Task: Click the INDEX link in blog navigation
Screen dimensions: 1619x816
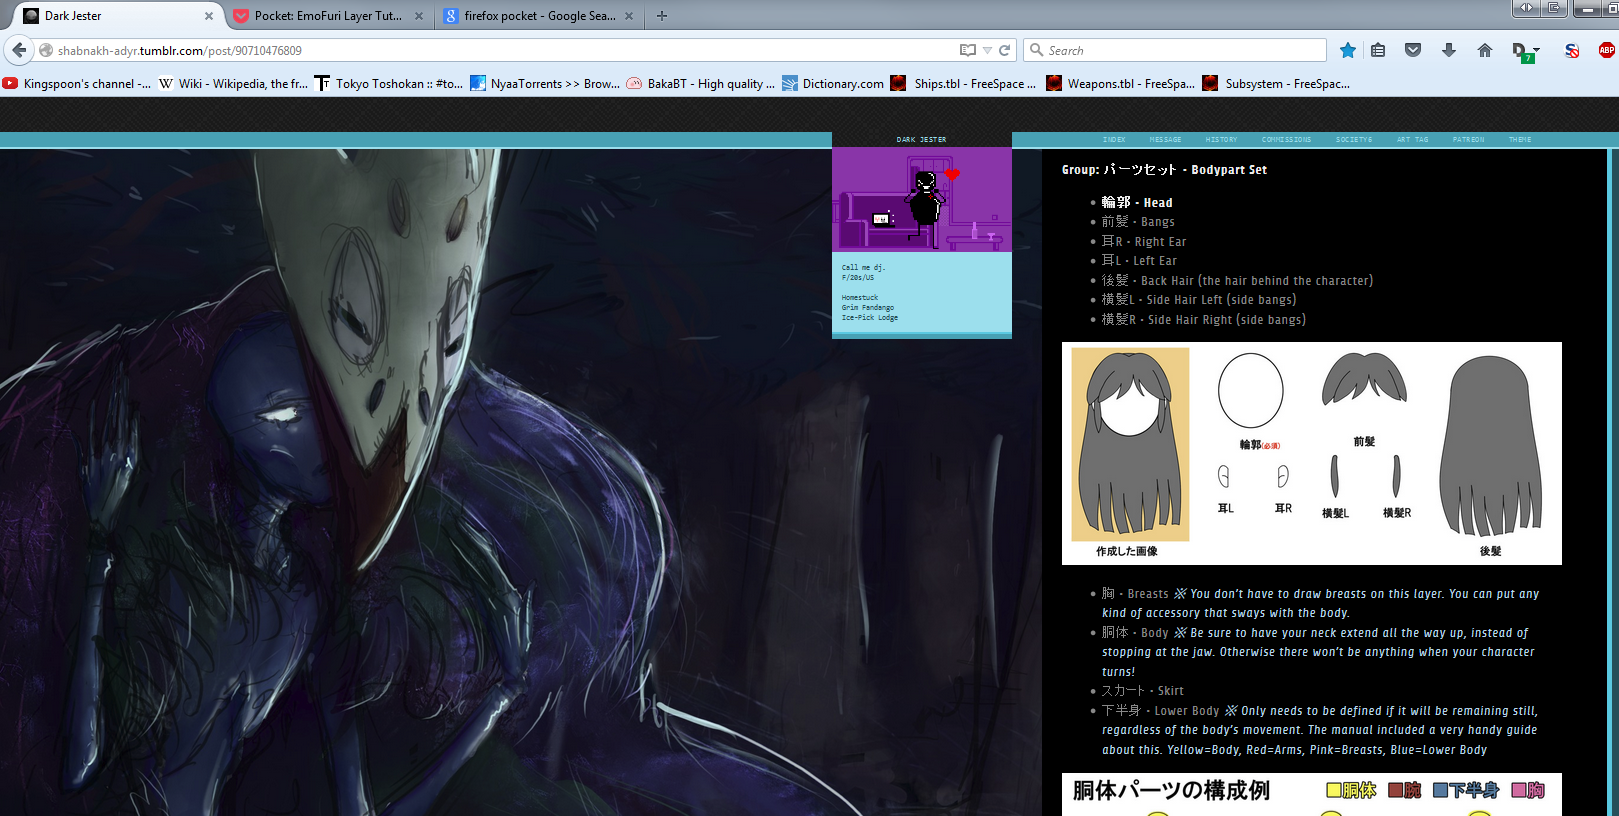Action: pos(1114,140)
